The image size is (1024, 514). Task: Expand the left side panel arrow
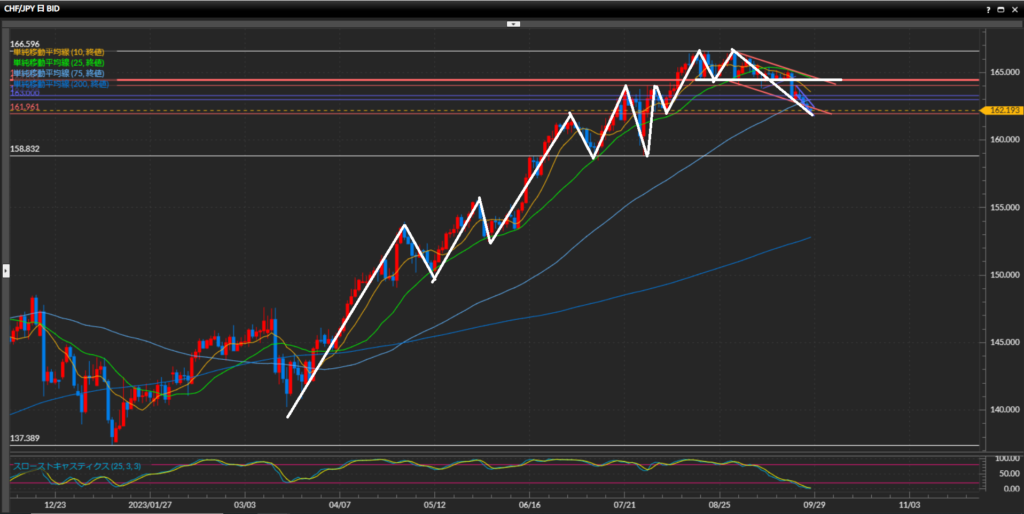click(4, 270)
